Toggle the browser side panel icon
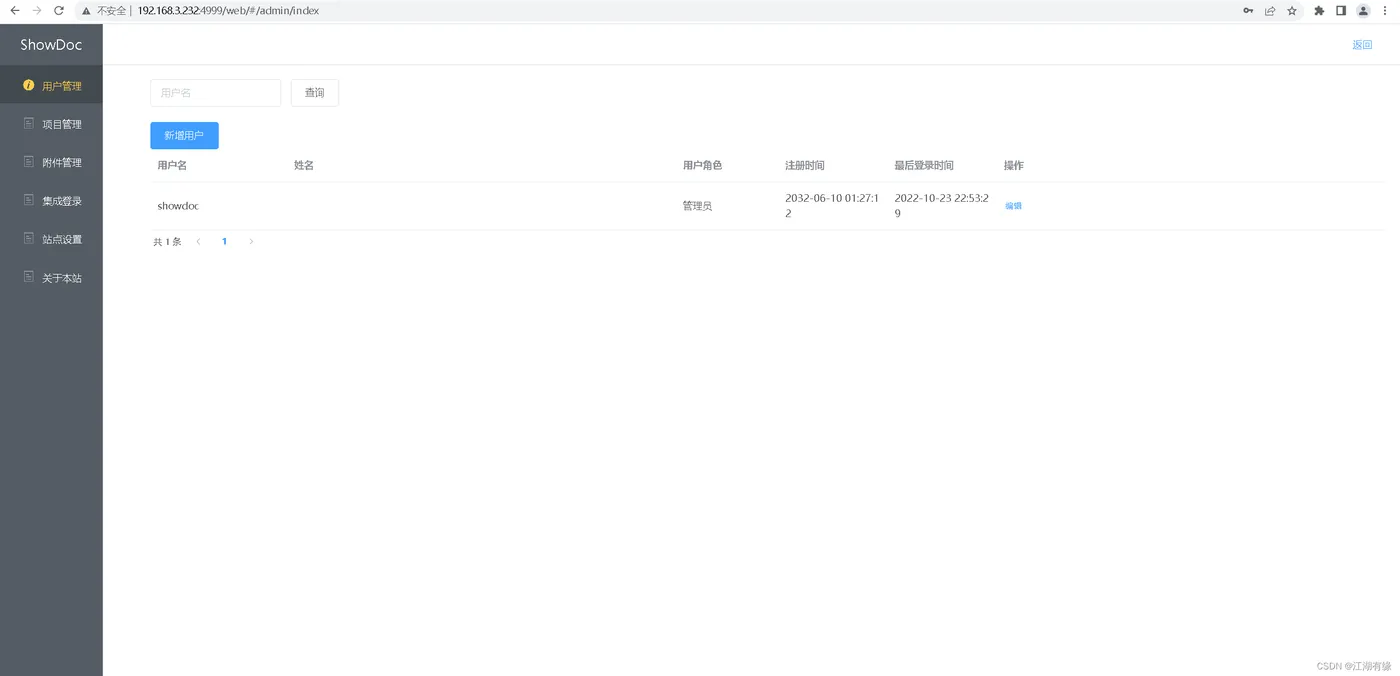Image resolution: width=1400 pixels, height=676 pixels. point(1341,11)
